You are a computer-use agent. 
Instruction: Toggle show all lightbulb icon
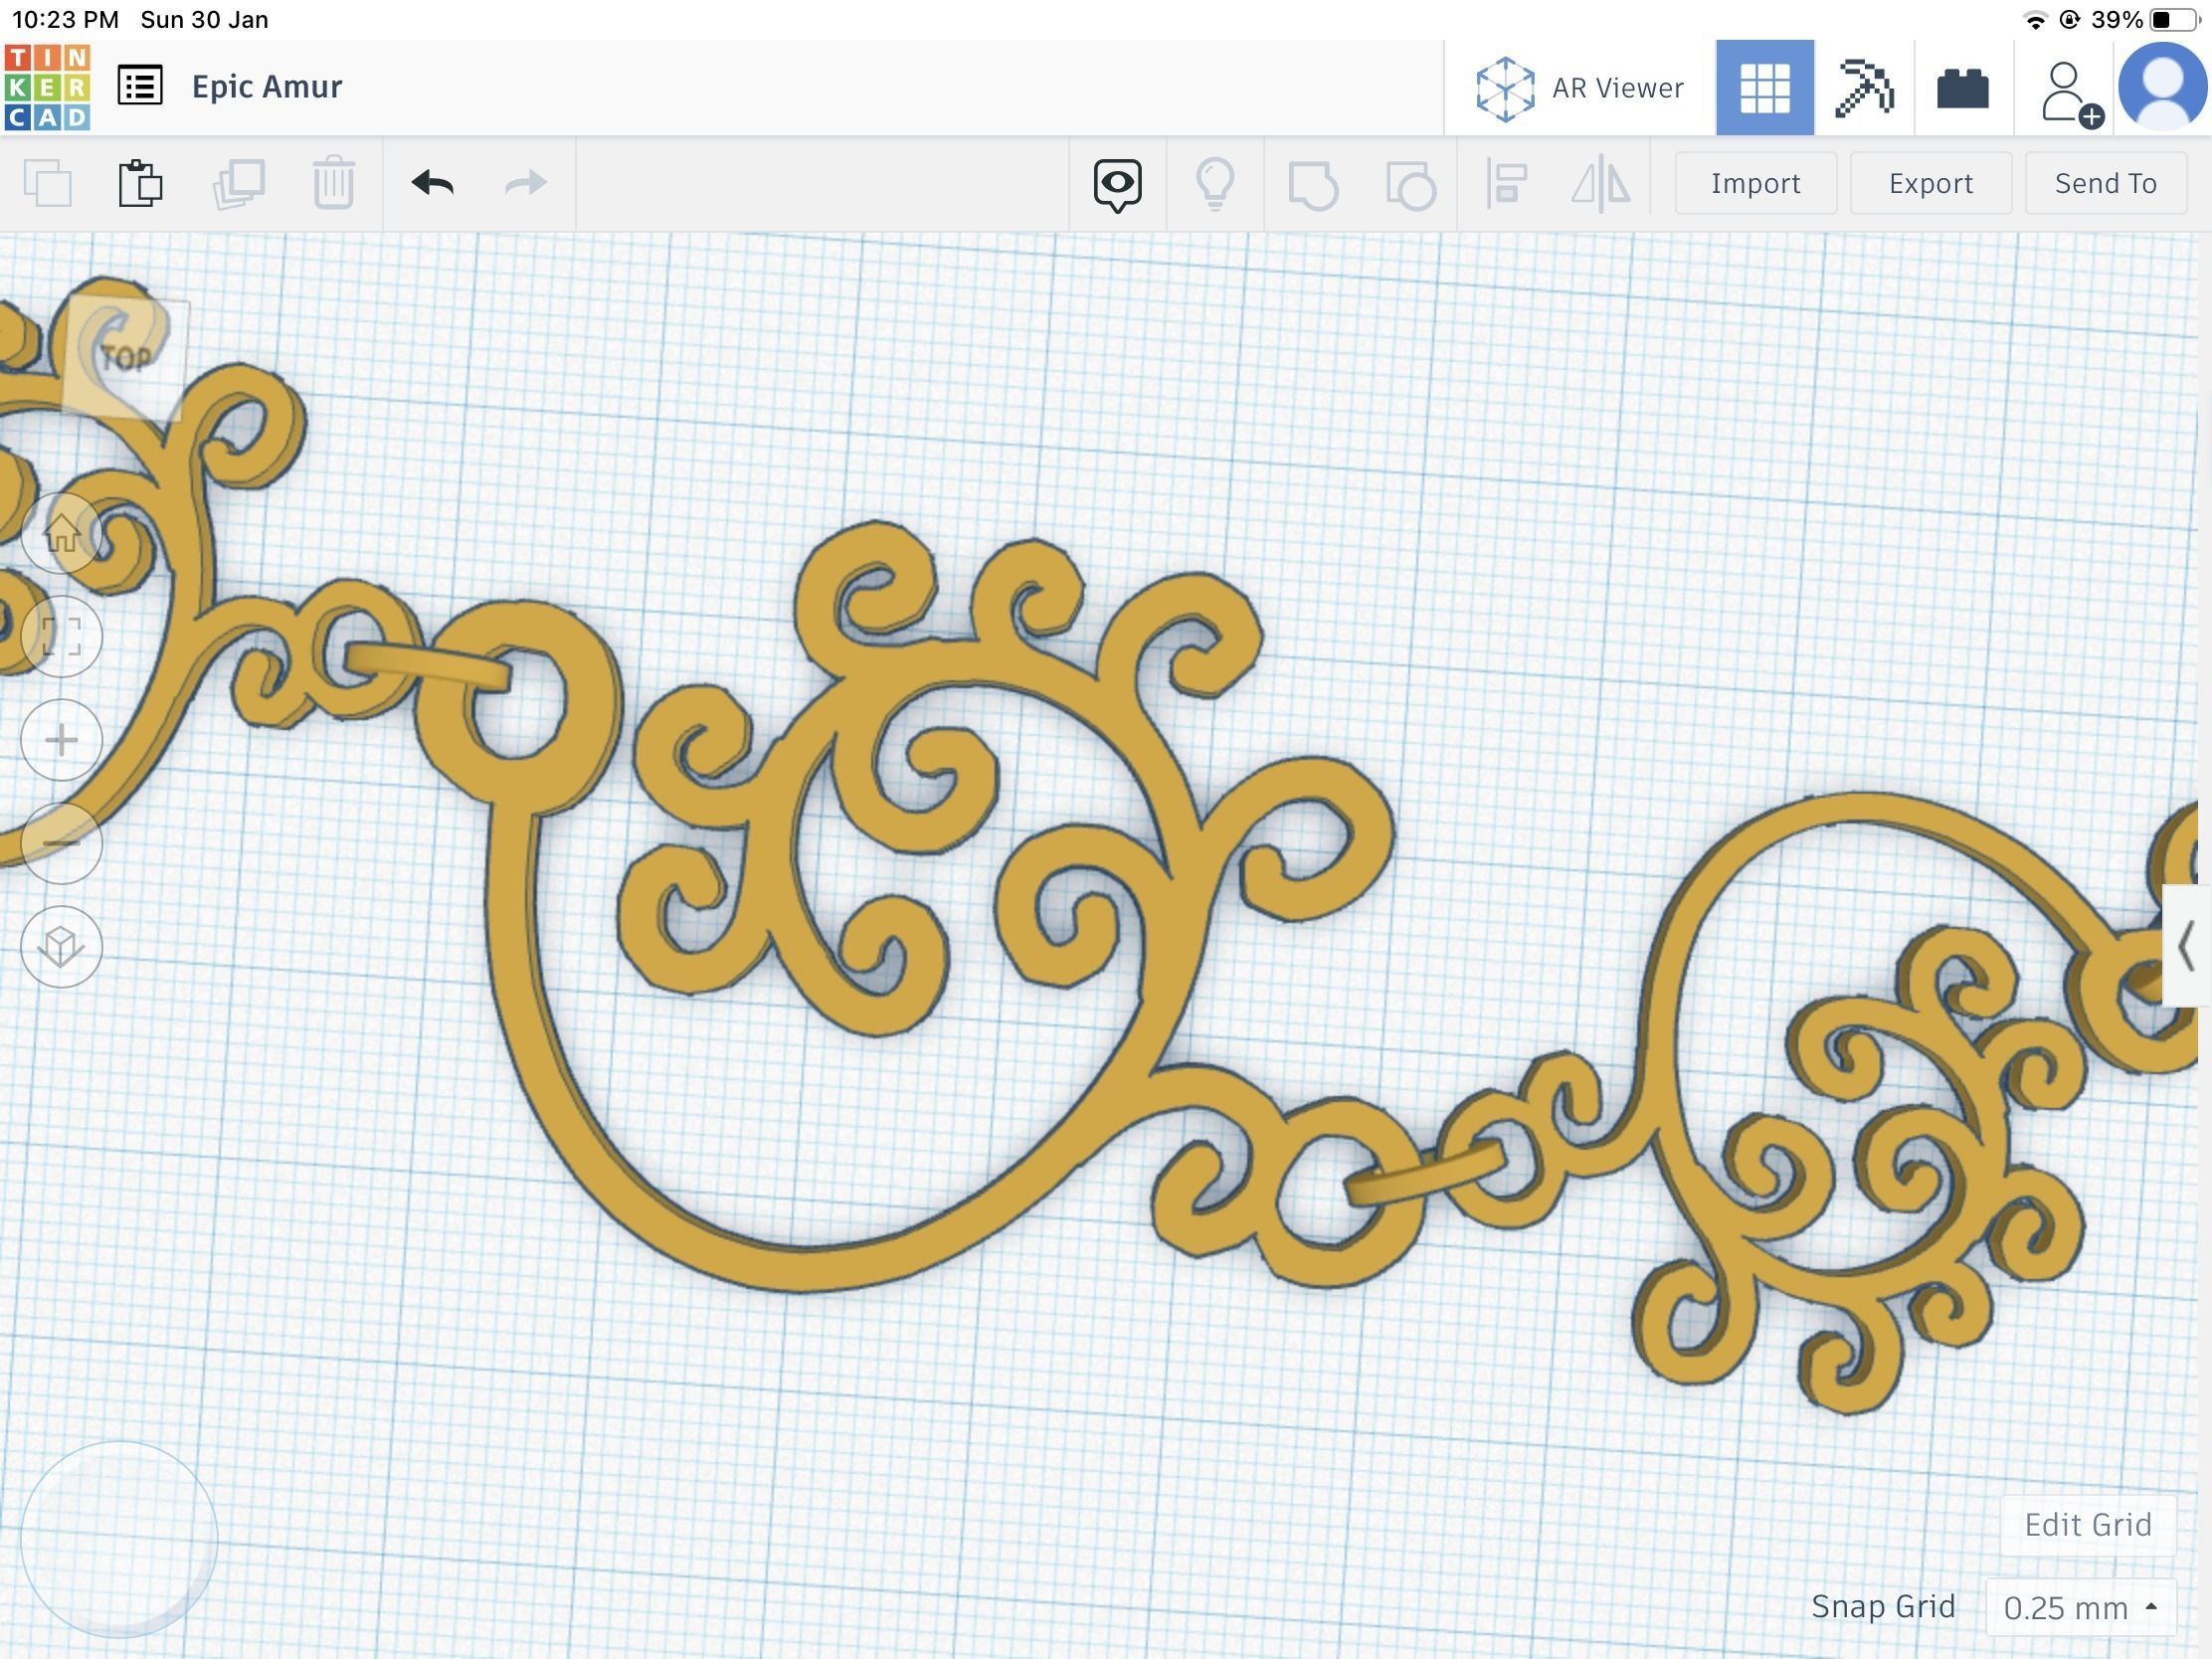tap(1215, 184)
